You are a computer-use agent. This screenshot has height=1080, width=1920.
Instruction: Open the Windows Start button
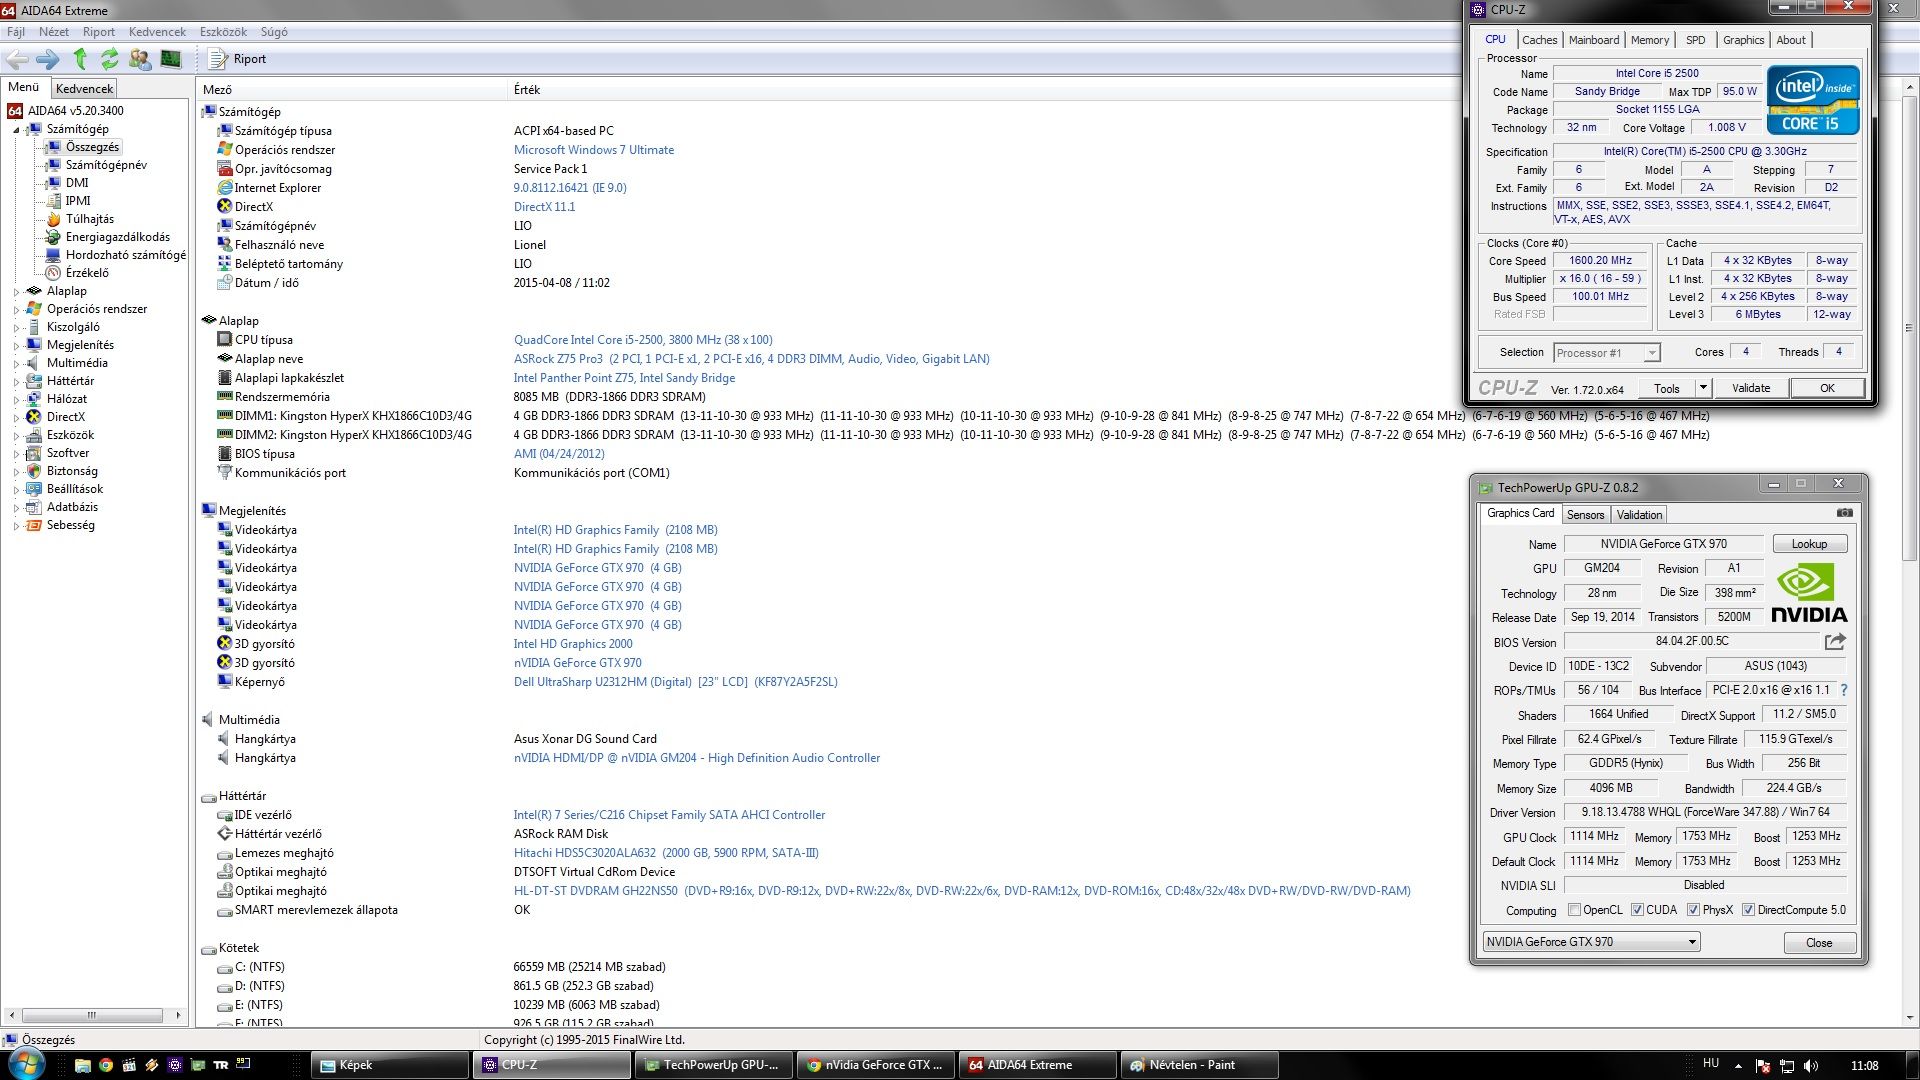pos(25,1064)
